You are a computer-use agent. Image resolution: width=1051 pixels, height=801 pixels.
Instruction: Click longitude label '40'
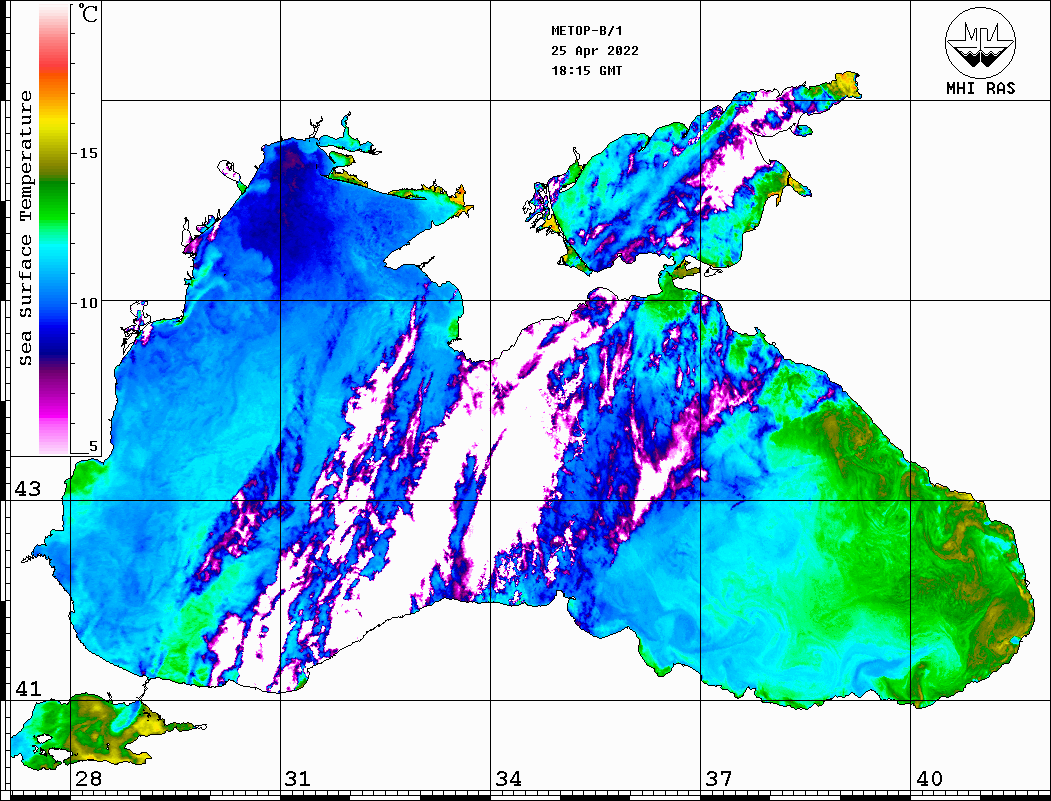click(x=929, y=779)
